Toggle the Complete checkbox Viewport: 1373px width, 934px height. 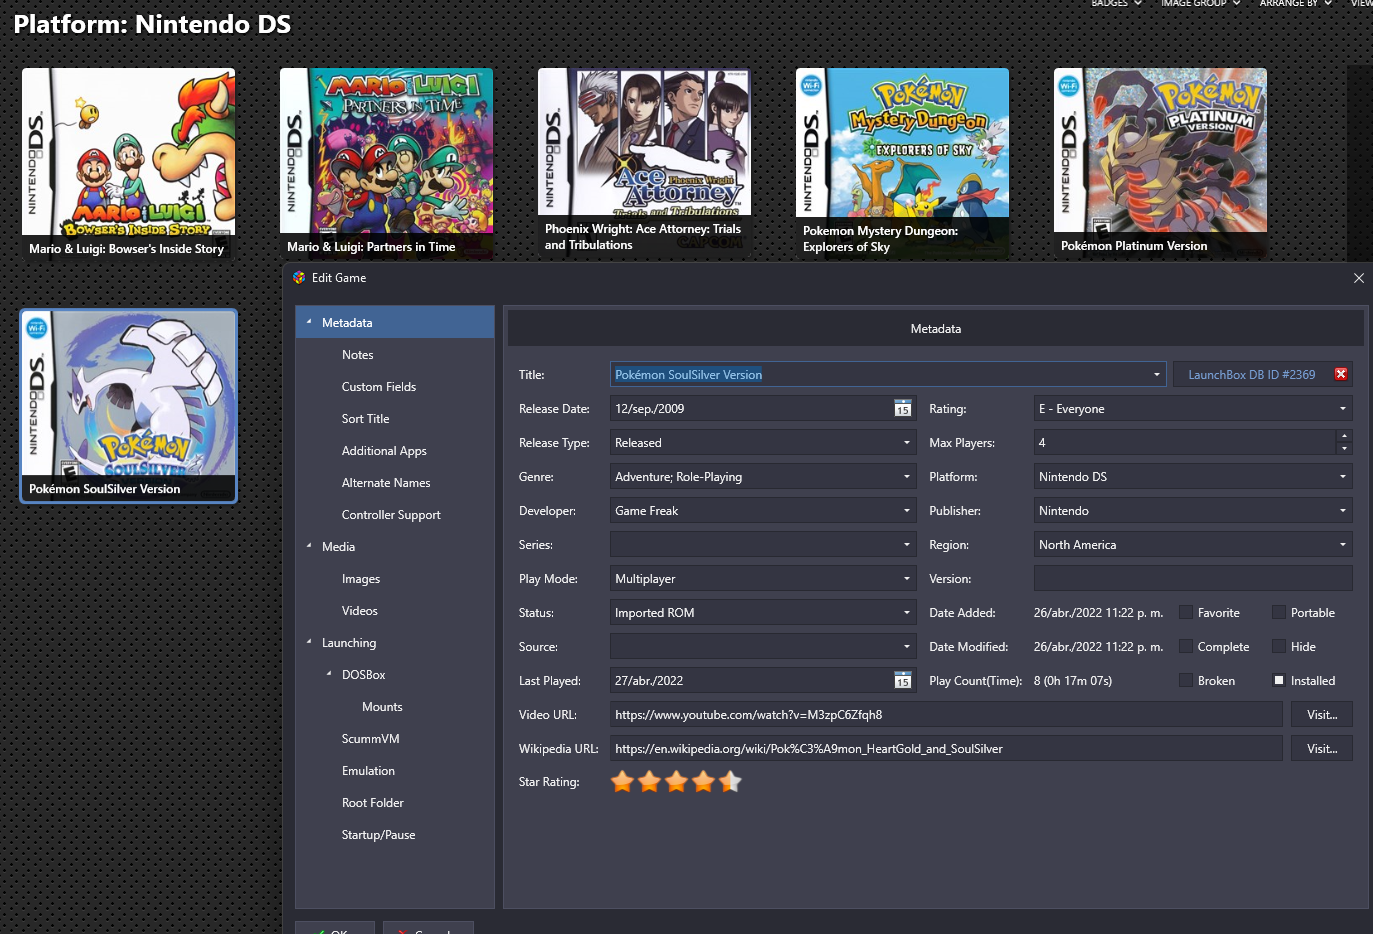click(x=1186, y=647)
